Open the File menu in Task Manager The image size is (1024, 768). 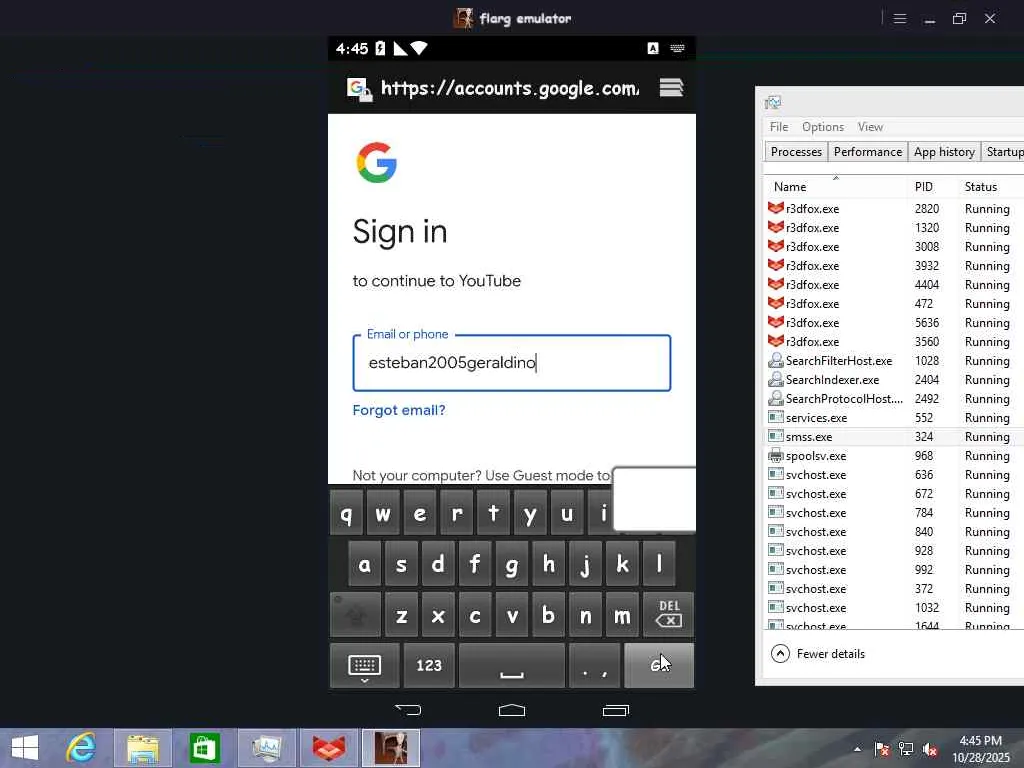tap(778, 127)
